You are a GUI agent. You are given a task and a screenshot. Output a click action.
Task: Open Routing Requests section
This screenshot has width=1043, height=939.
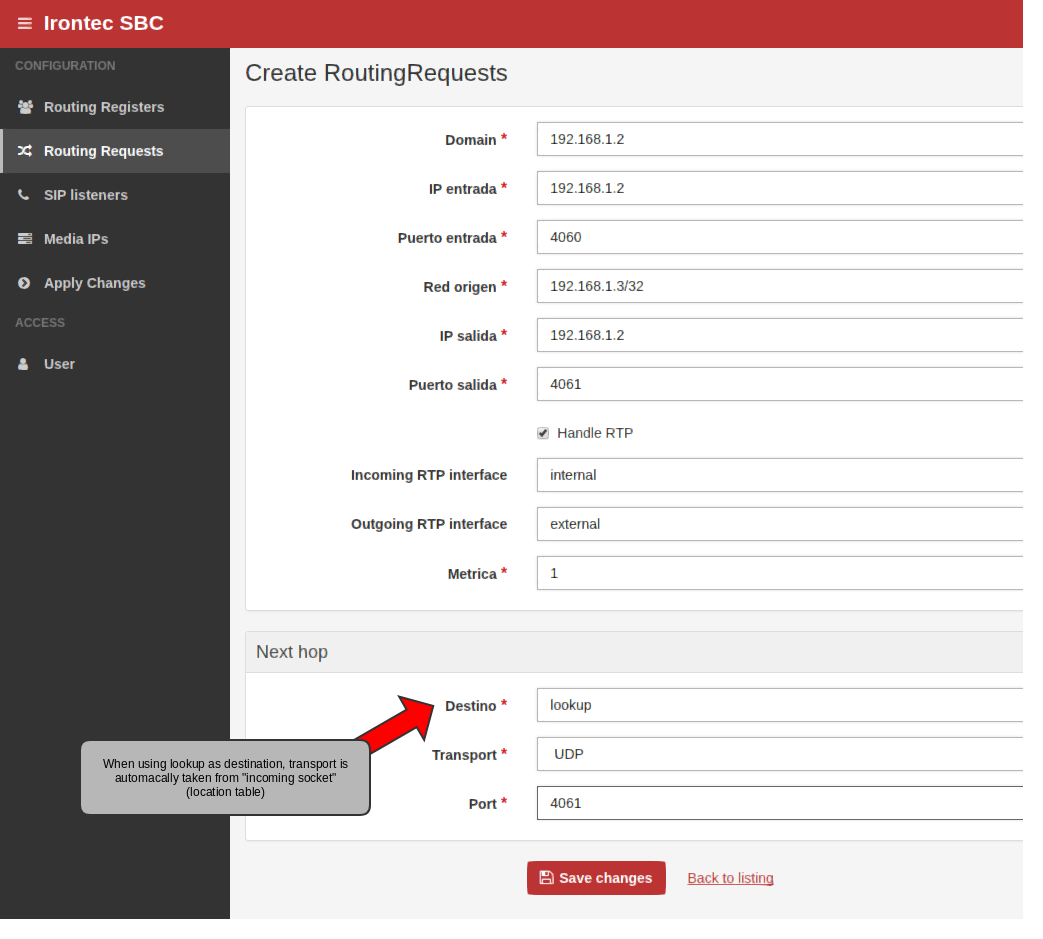115,151
